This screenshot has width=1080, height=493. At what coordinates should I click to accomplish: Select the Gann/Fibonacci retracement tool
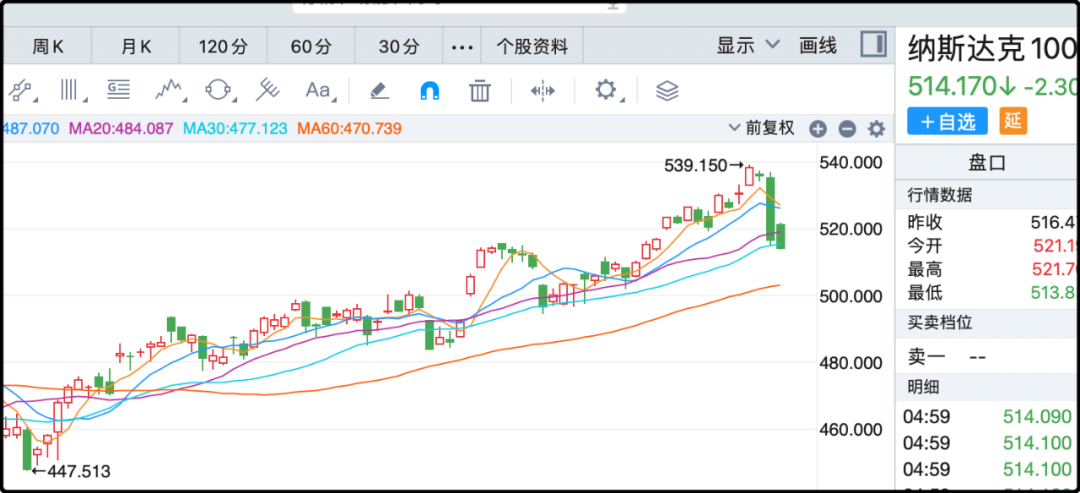(x=118, y=90)
